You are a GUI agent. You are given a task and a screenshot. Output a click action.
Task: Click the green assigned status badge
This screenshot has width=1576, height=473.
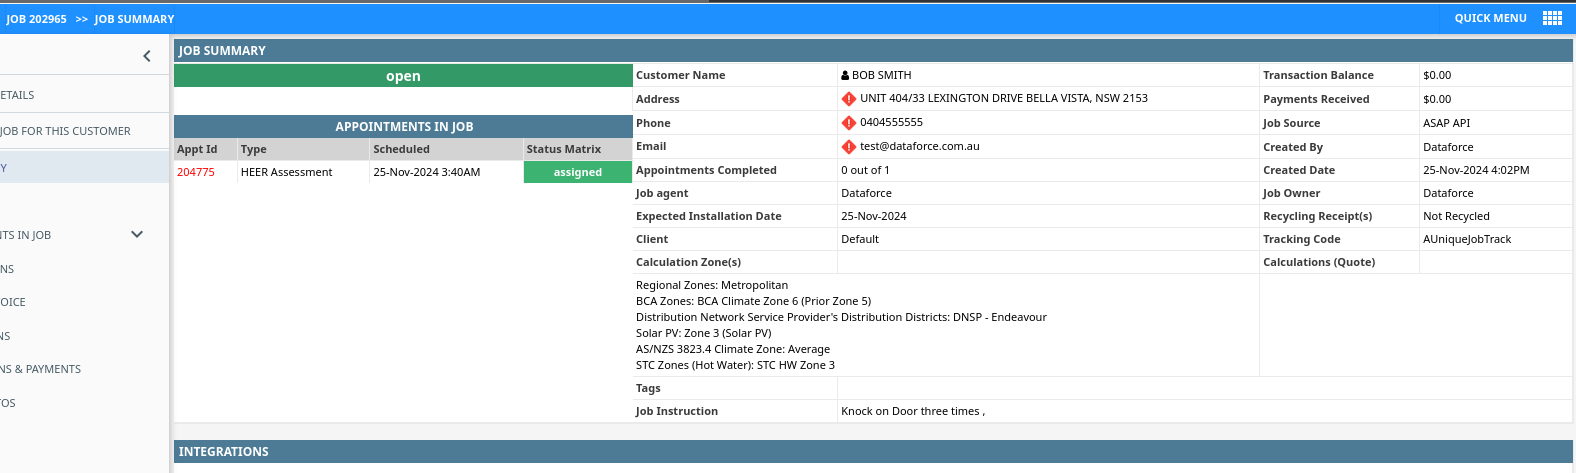[577, 172]
